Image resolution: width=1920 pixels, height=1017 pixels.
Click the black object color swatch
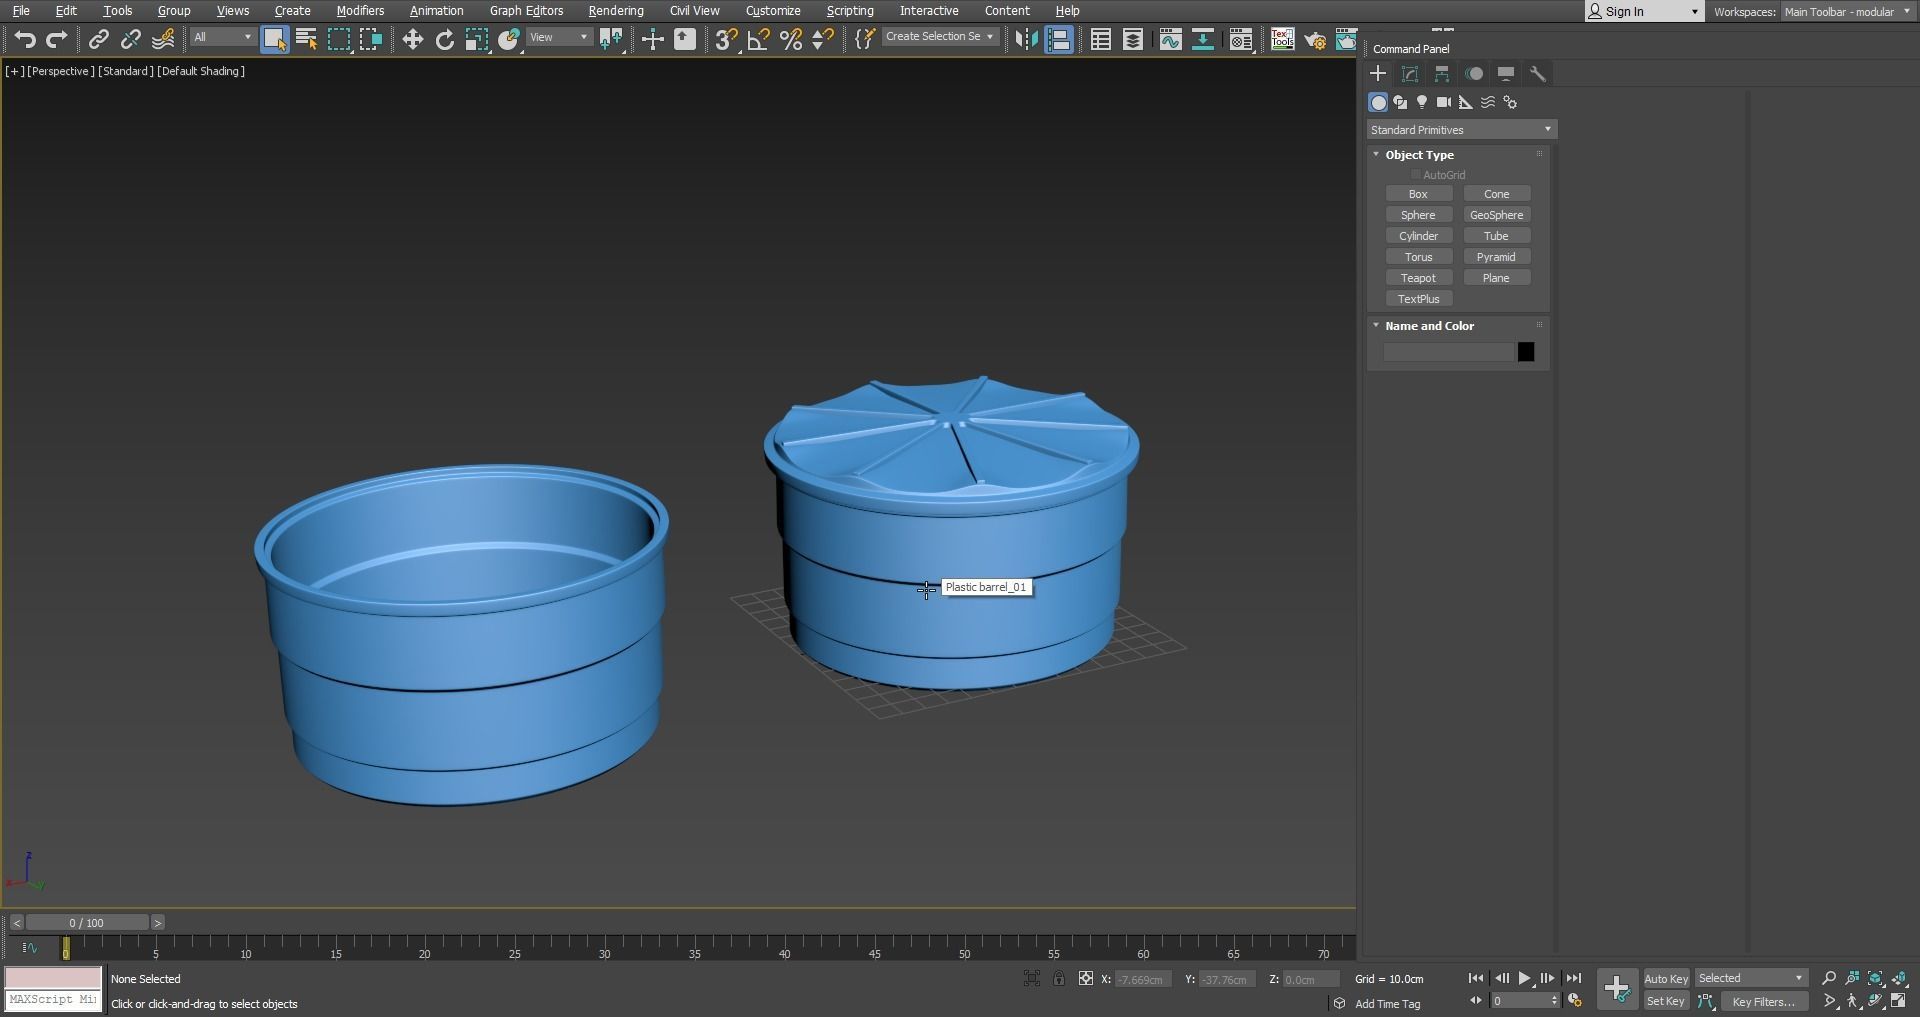point(1525,352)
